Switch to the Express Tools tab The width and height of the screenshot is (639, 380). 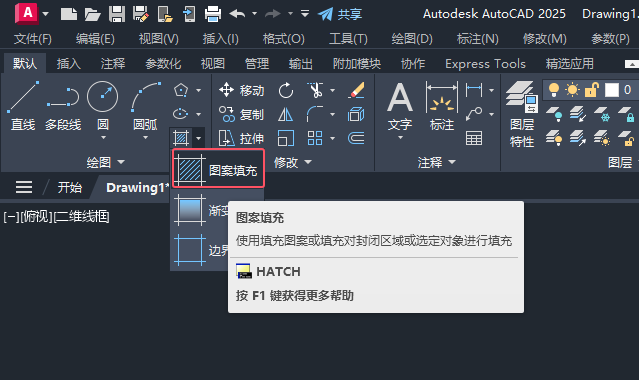tap(485, 64)
